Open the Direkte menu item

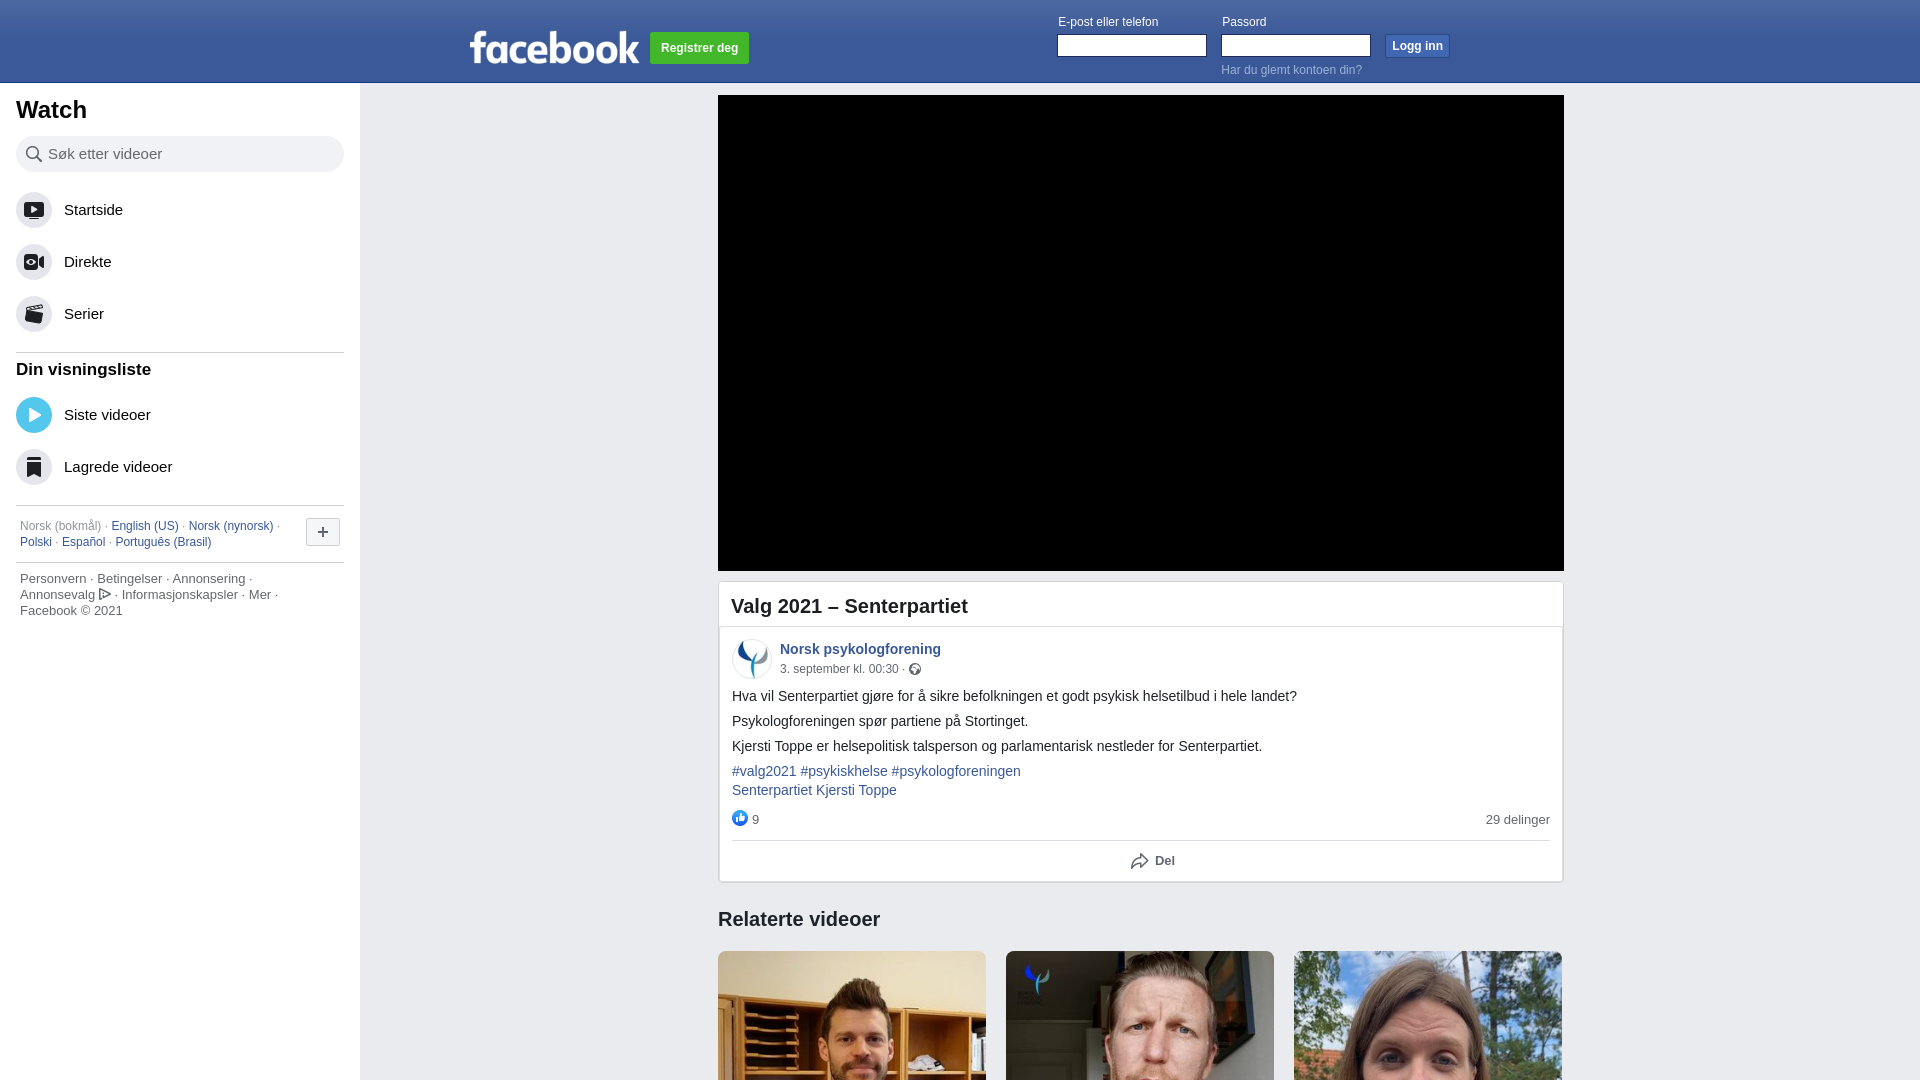[180, 262]
